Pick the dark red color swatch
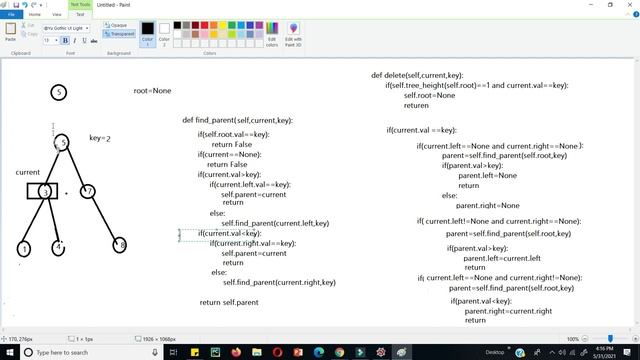The width and height of the screenshot is (640, 360). (x=196, y=25)
